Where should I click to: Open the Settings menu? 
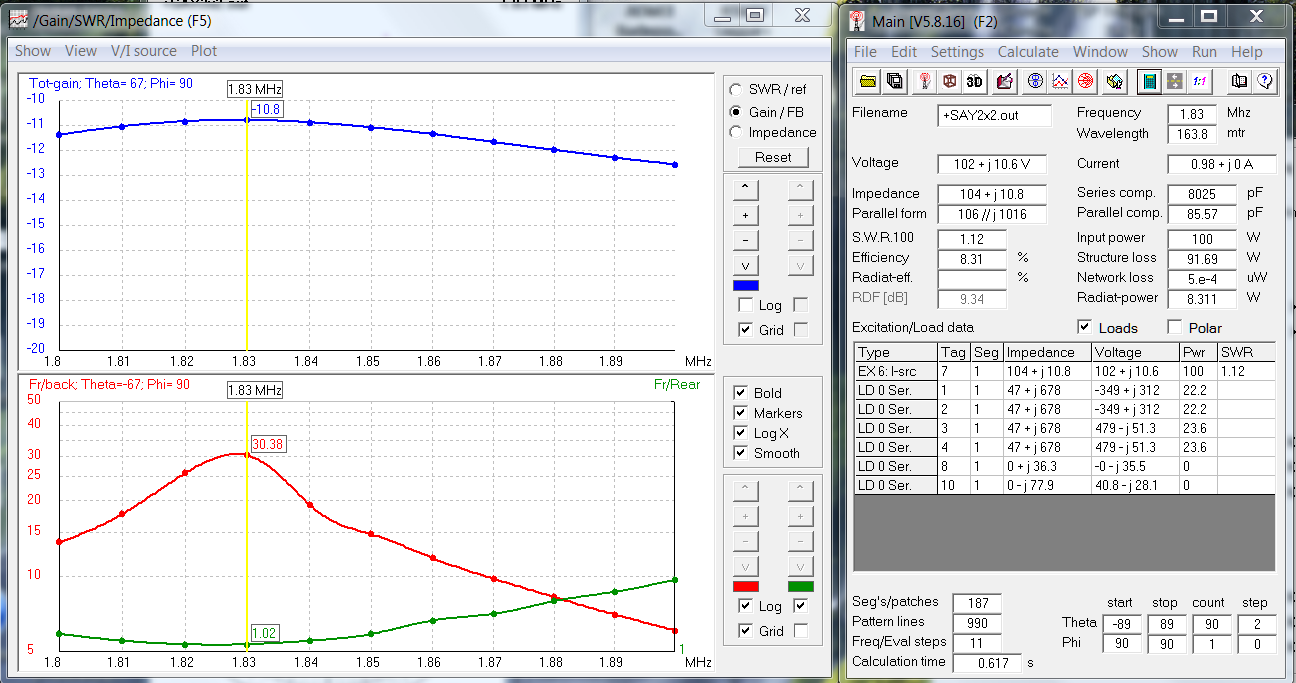tap(957, 52)
